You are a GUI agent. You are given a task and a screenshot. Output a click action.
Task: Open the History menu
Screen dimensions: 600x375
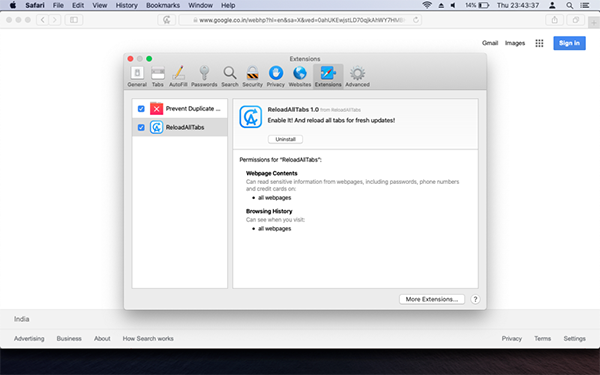pyautogui.click(x=126, y=5)
